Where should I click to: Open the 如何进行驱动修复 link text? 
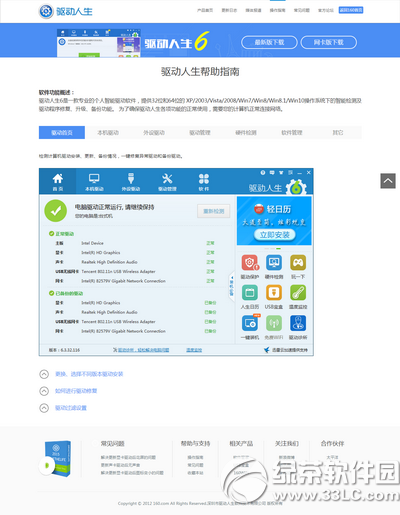pos(76,391)
